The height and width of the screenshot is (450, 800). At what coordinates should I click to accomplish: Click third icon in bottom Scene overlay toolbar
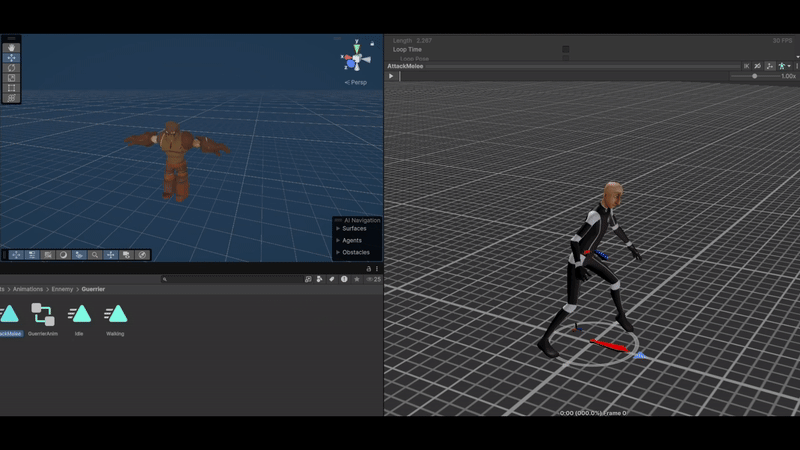48,255
